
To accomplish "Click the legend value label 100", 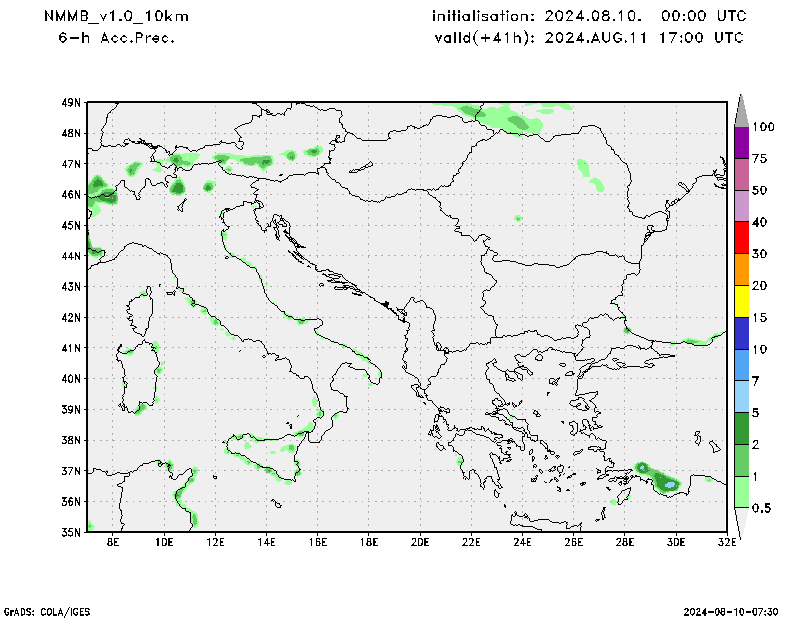I will pyautogui.click(x=764, y=127).
